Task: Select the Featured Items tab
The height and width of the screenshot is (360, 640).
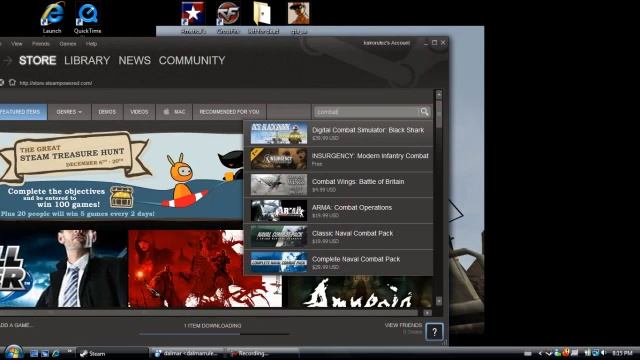Action: tap(23, 111)
